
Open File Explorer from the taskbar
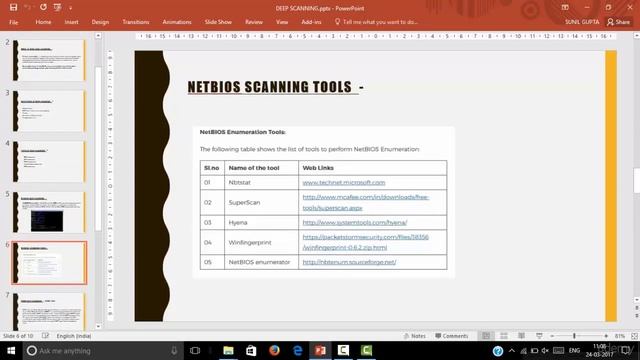point(228,351)
